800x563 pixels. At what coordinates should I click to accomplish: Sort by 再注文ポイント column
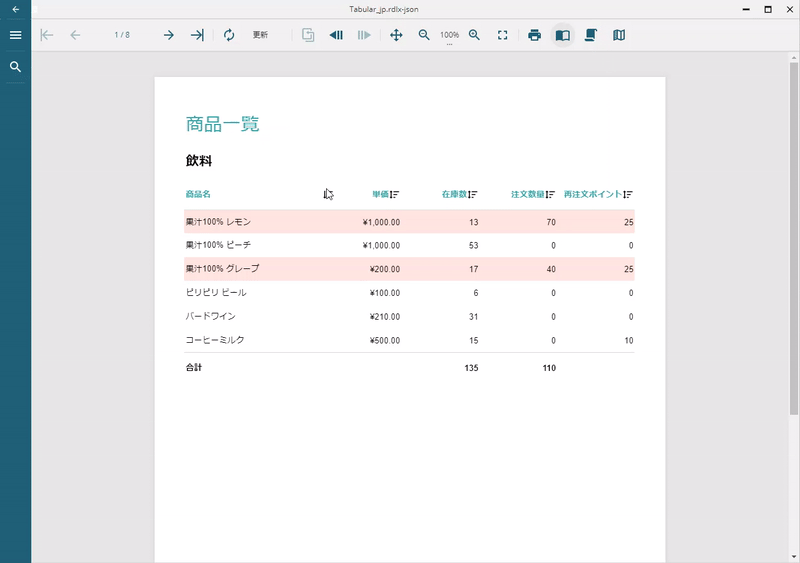click(x=628, y=194)
